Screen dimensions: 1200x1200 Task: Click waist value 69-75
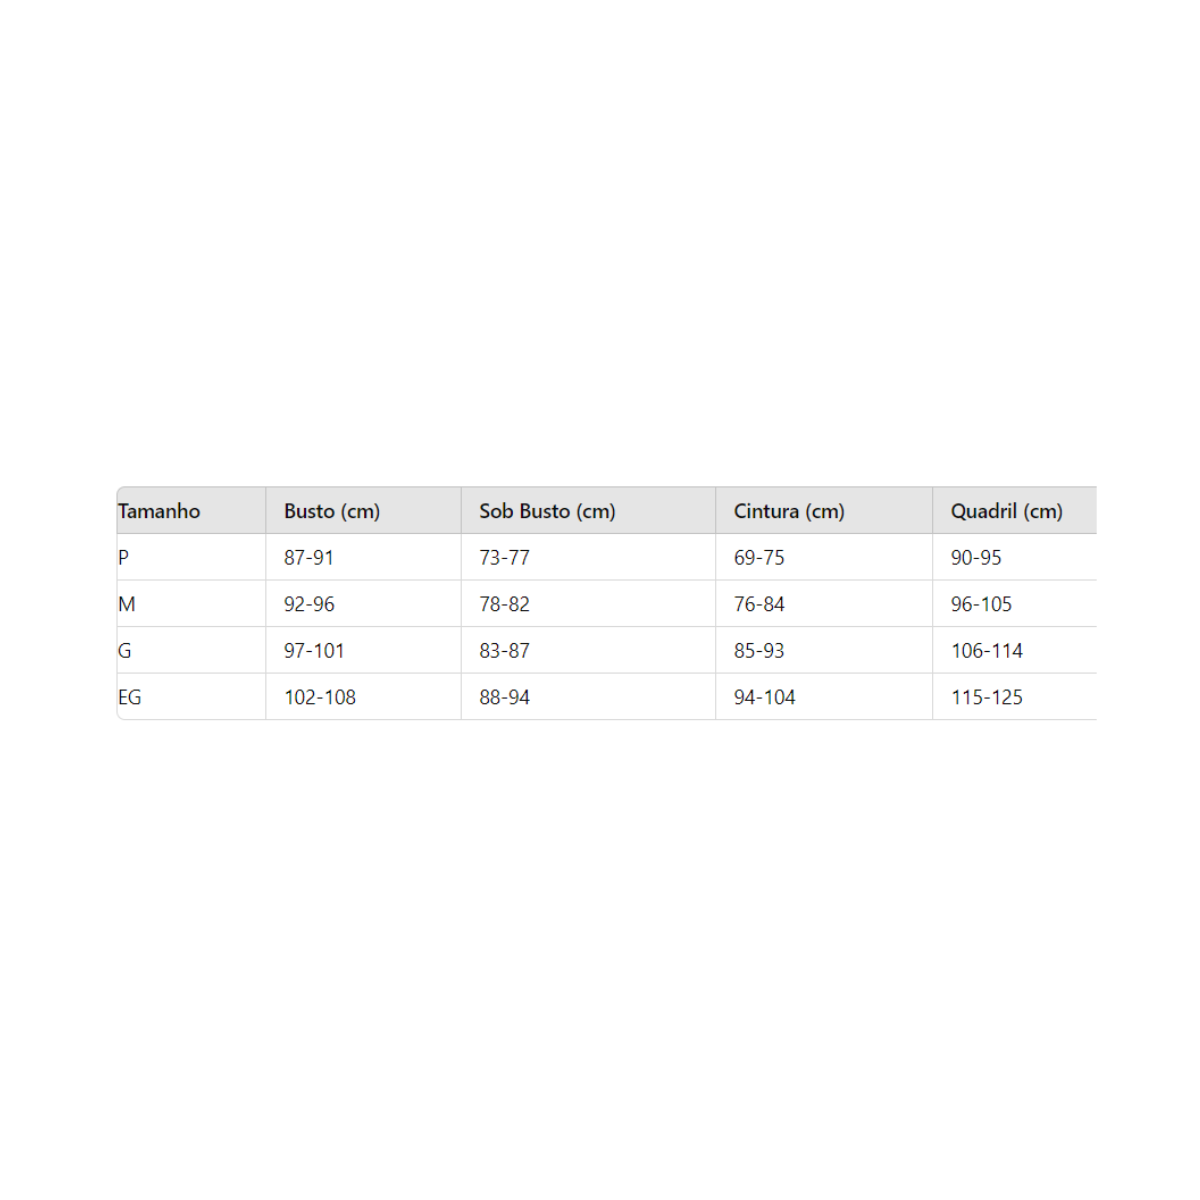(x=759, y=558)
